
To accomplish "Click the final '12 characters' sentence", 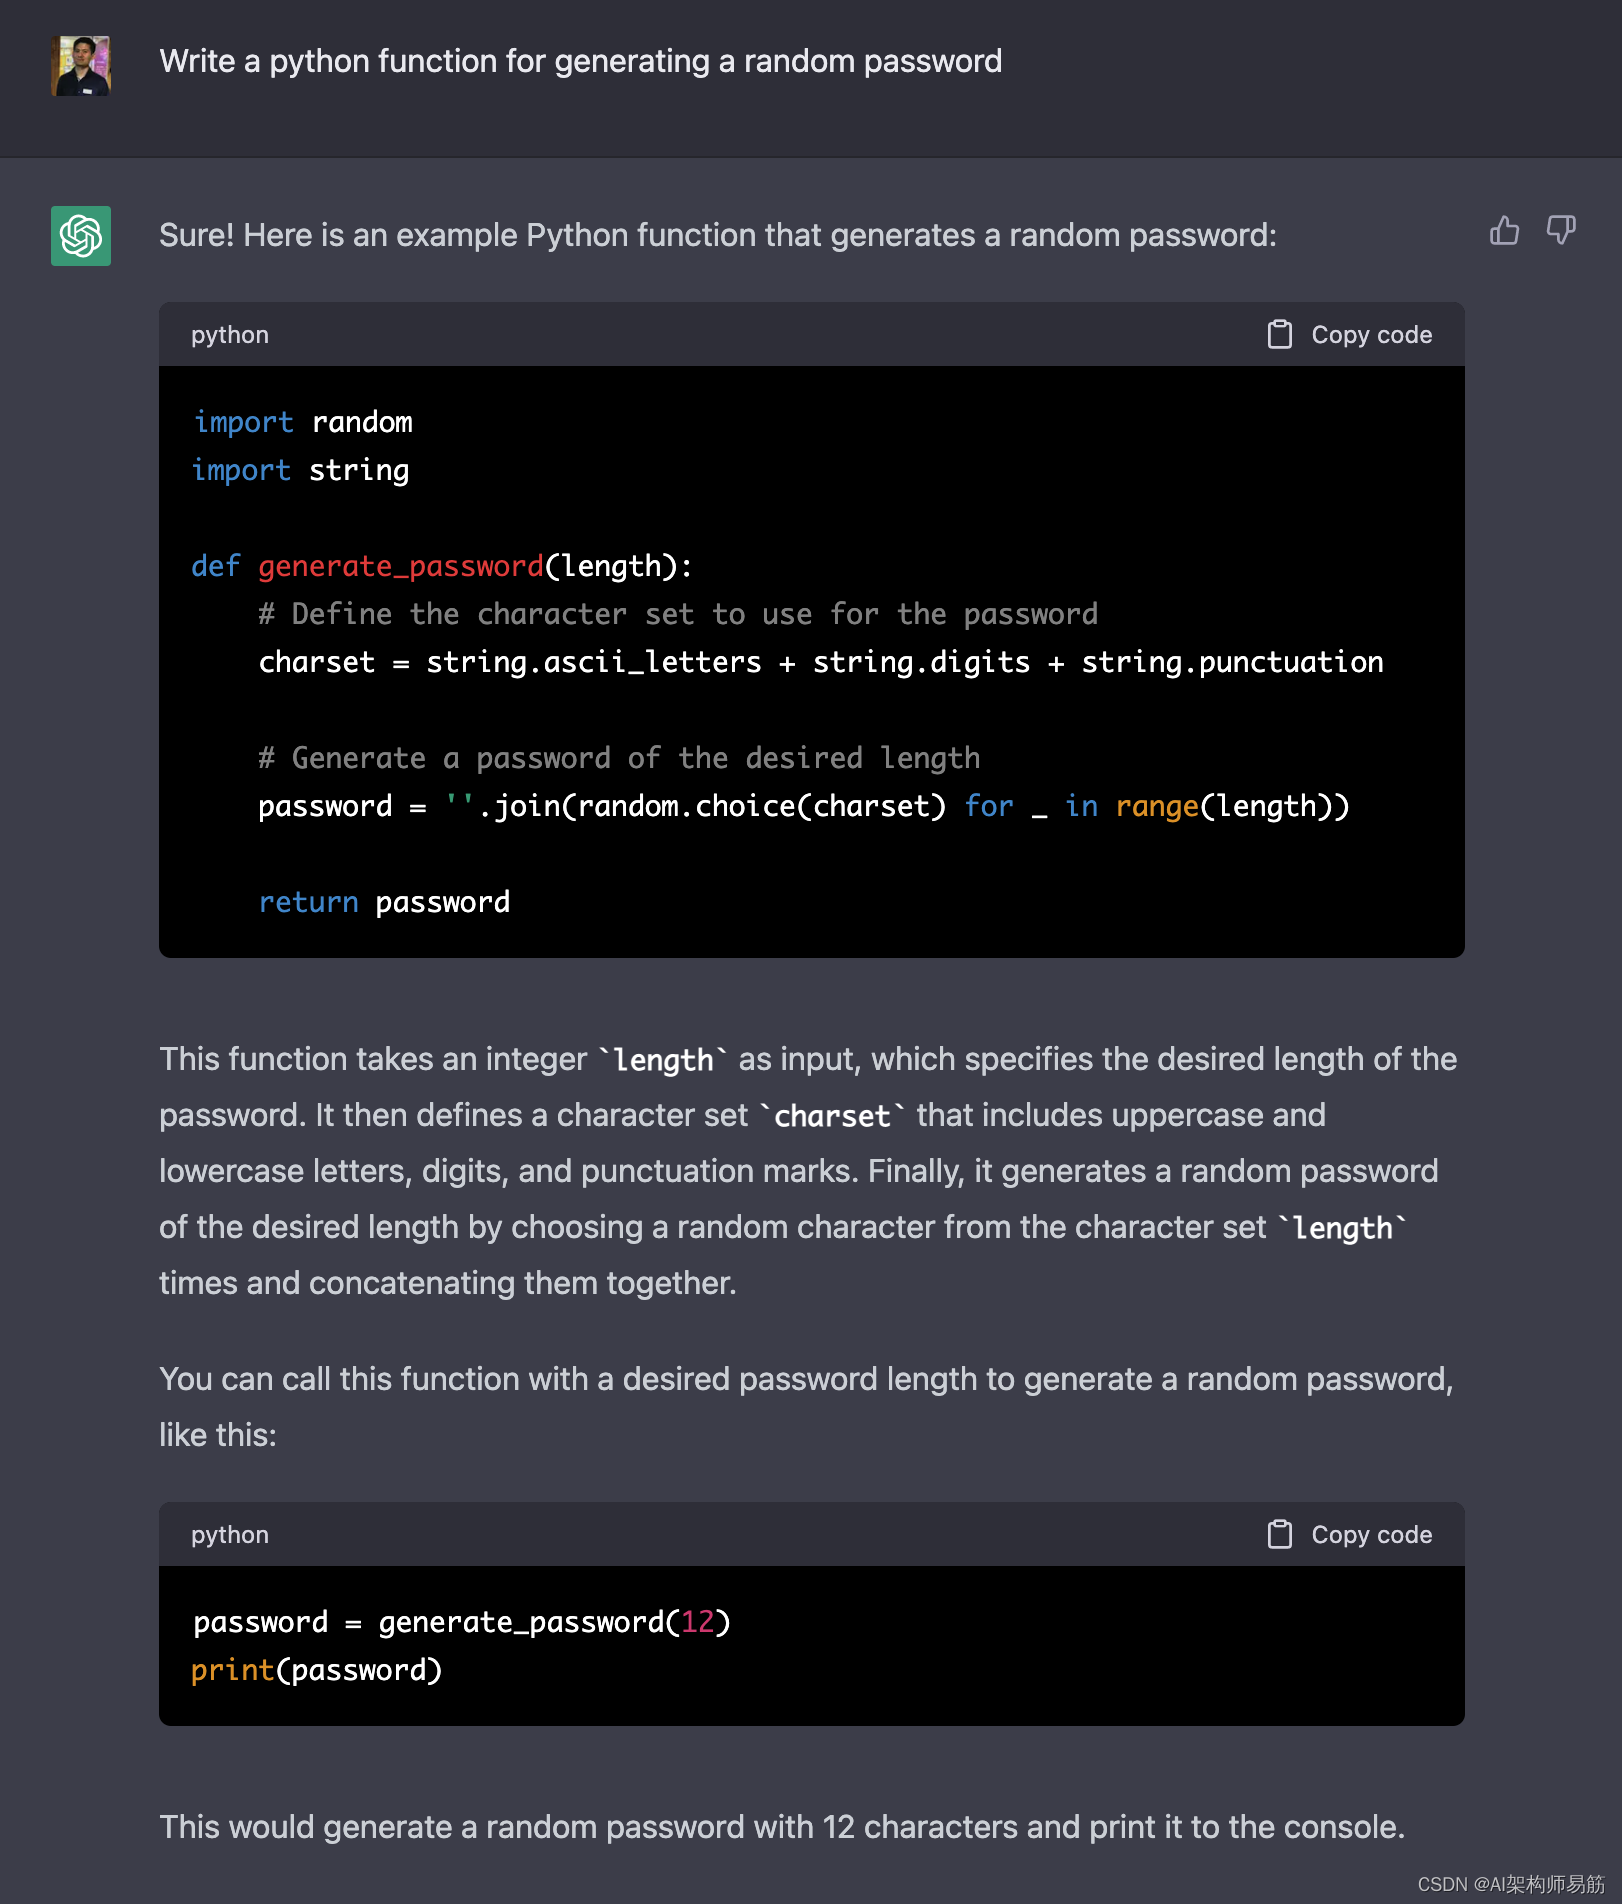I will click(x=782, y=1827).
